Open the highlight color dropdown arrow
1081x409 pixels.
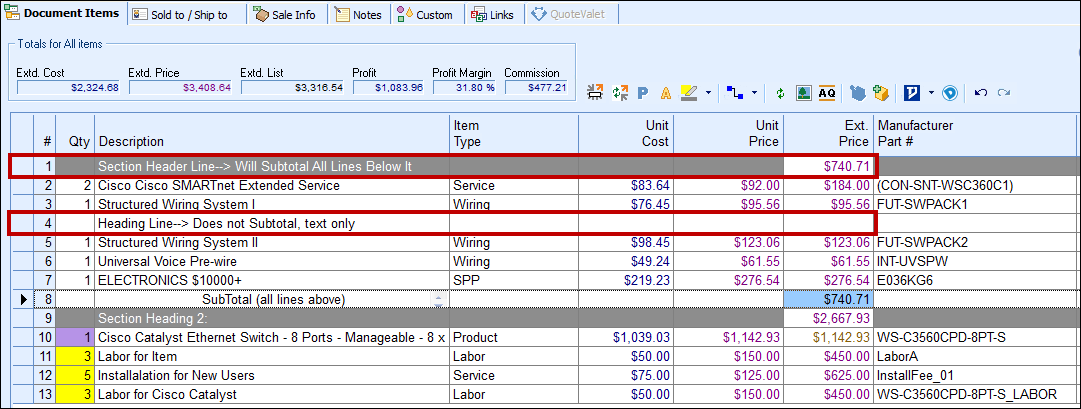(708, 93)
